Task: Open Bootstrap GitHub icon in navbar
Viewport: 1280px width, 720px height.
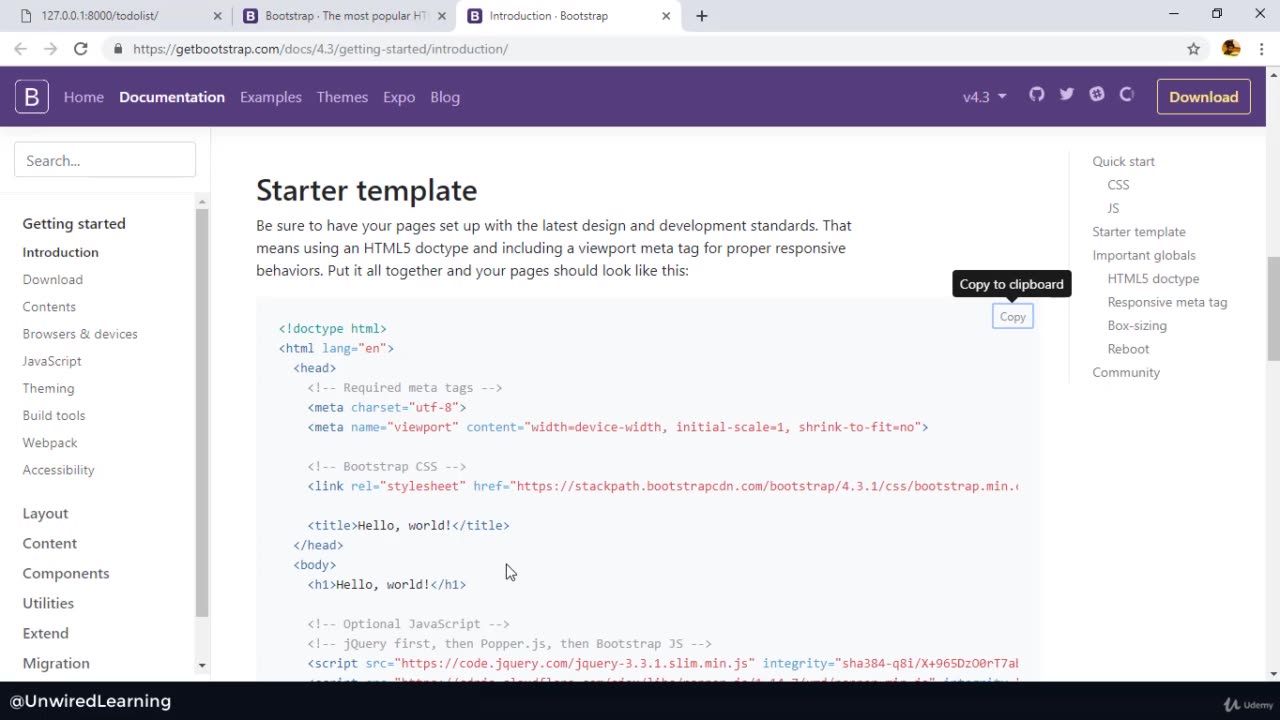Action: click(x=1036, y=94)
